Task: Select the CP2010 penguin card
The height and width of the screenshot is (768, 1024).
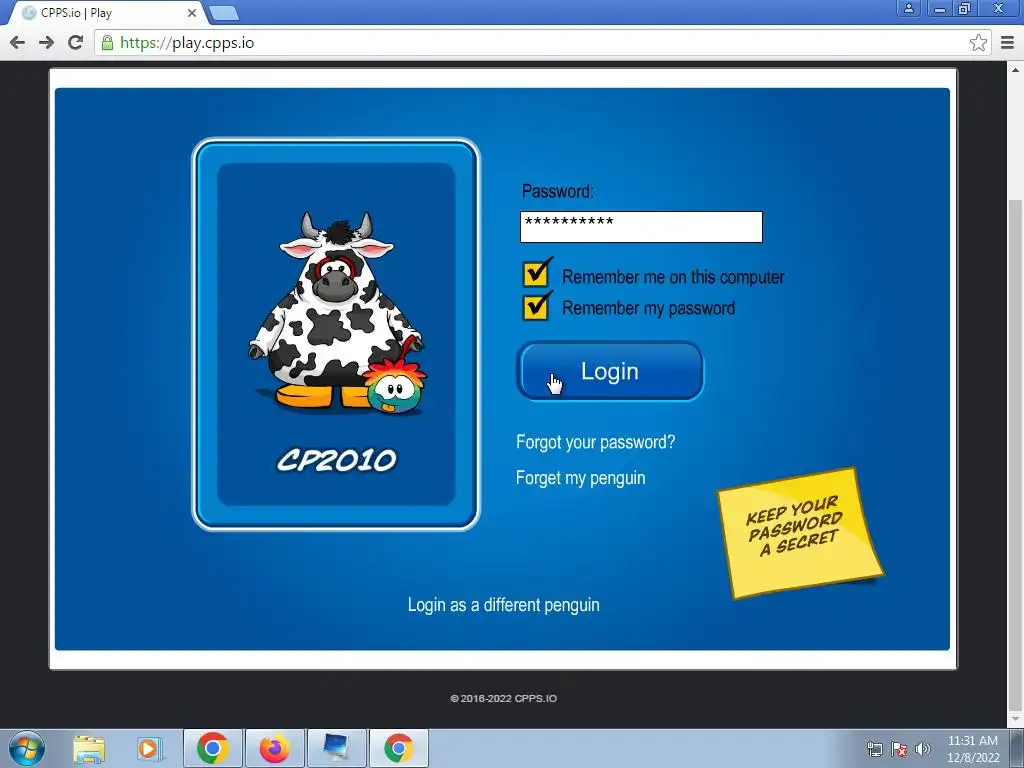Action: [336, 334]
